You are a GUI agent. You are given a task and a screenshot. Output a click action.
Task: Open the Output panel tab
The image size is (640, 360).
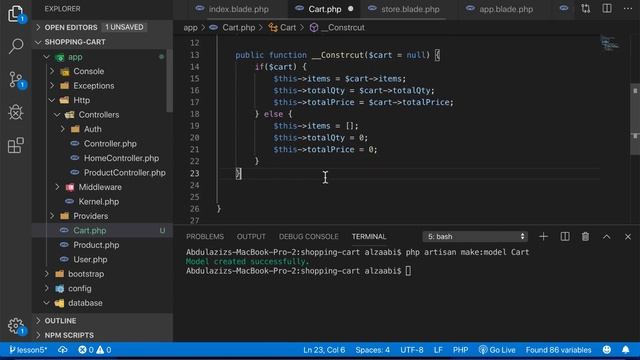251,236
